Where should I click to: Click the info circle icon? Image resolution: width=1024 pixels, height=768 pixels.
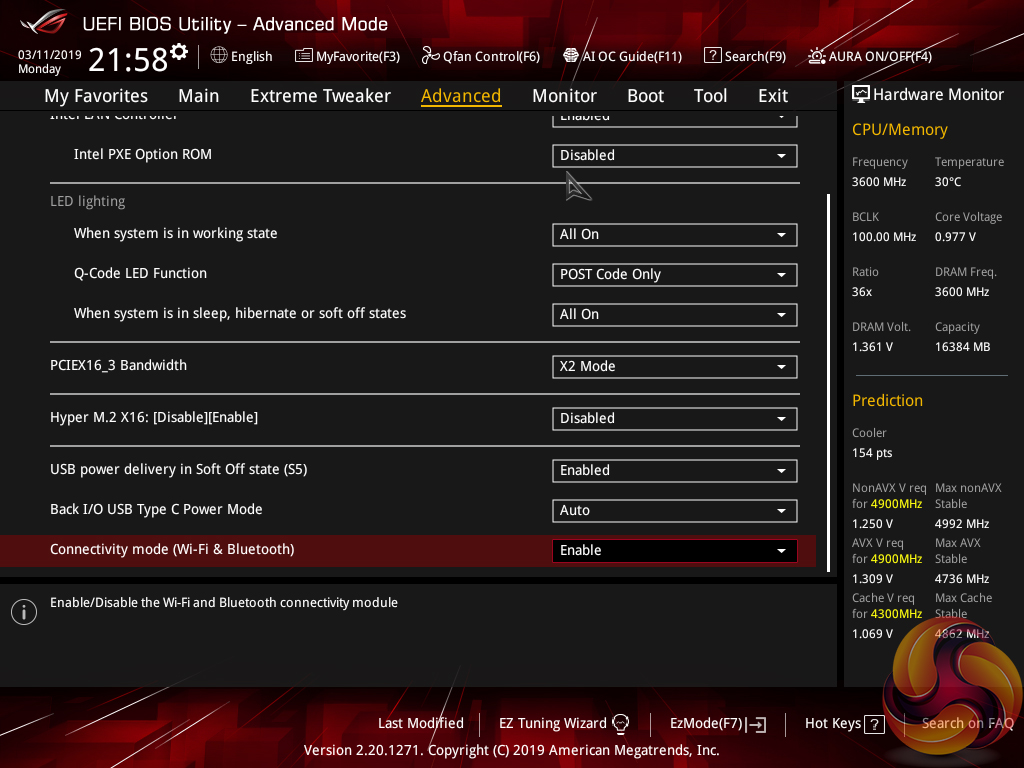24,612
